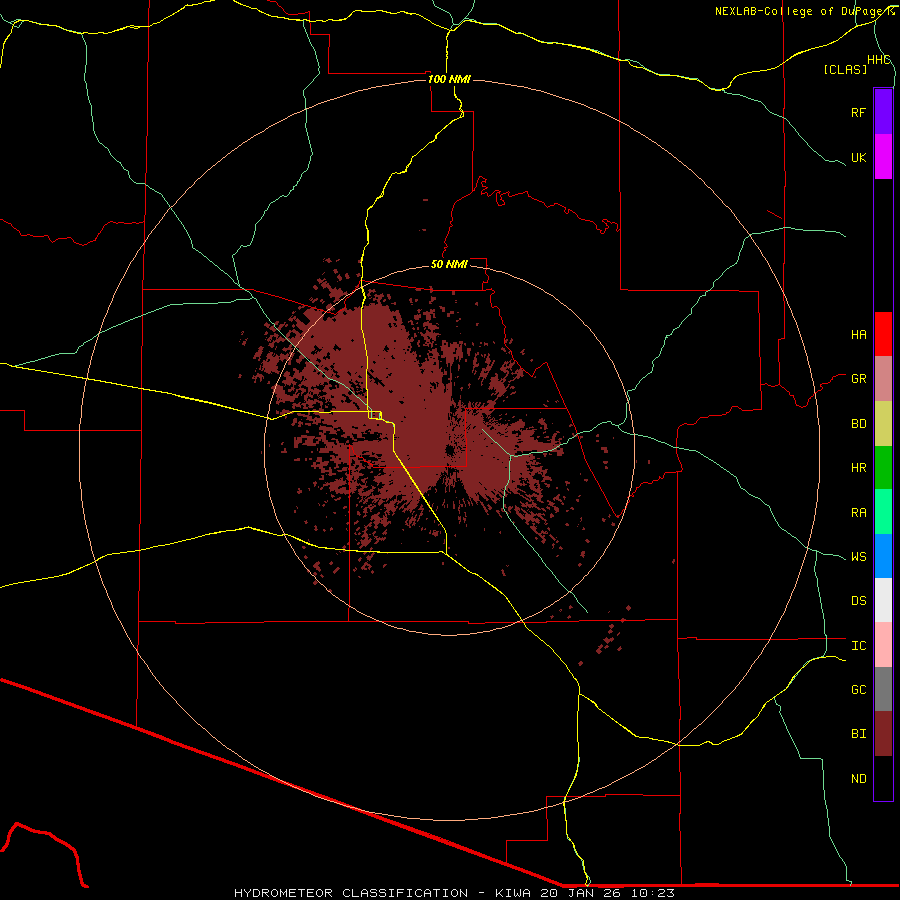Click the WS legend label
The height and width of the screenshot is (900, 900).
pyautogui.click(x=858, y=557)
